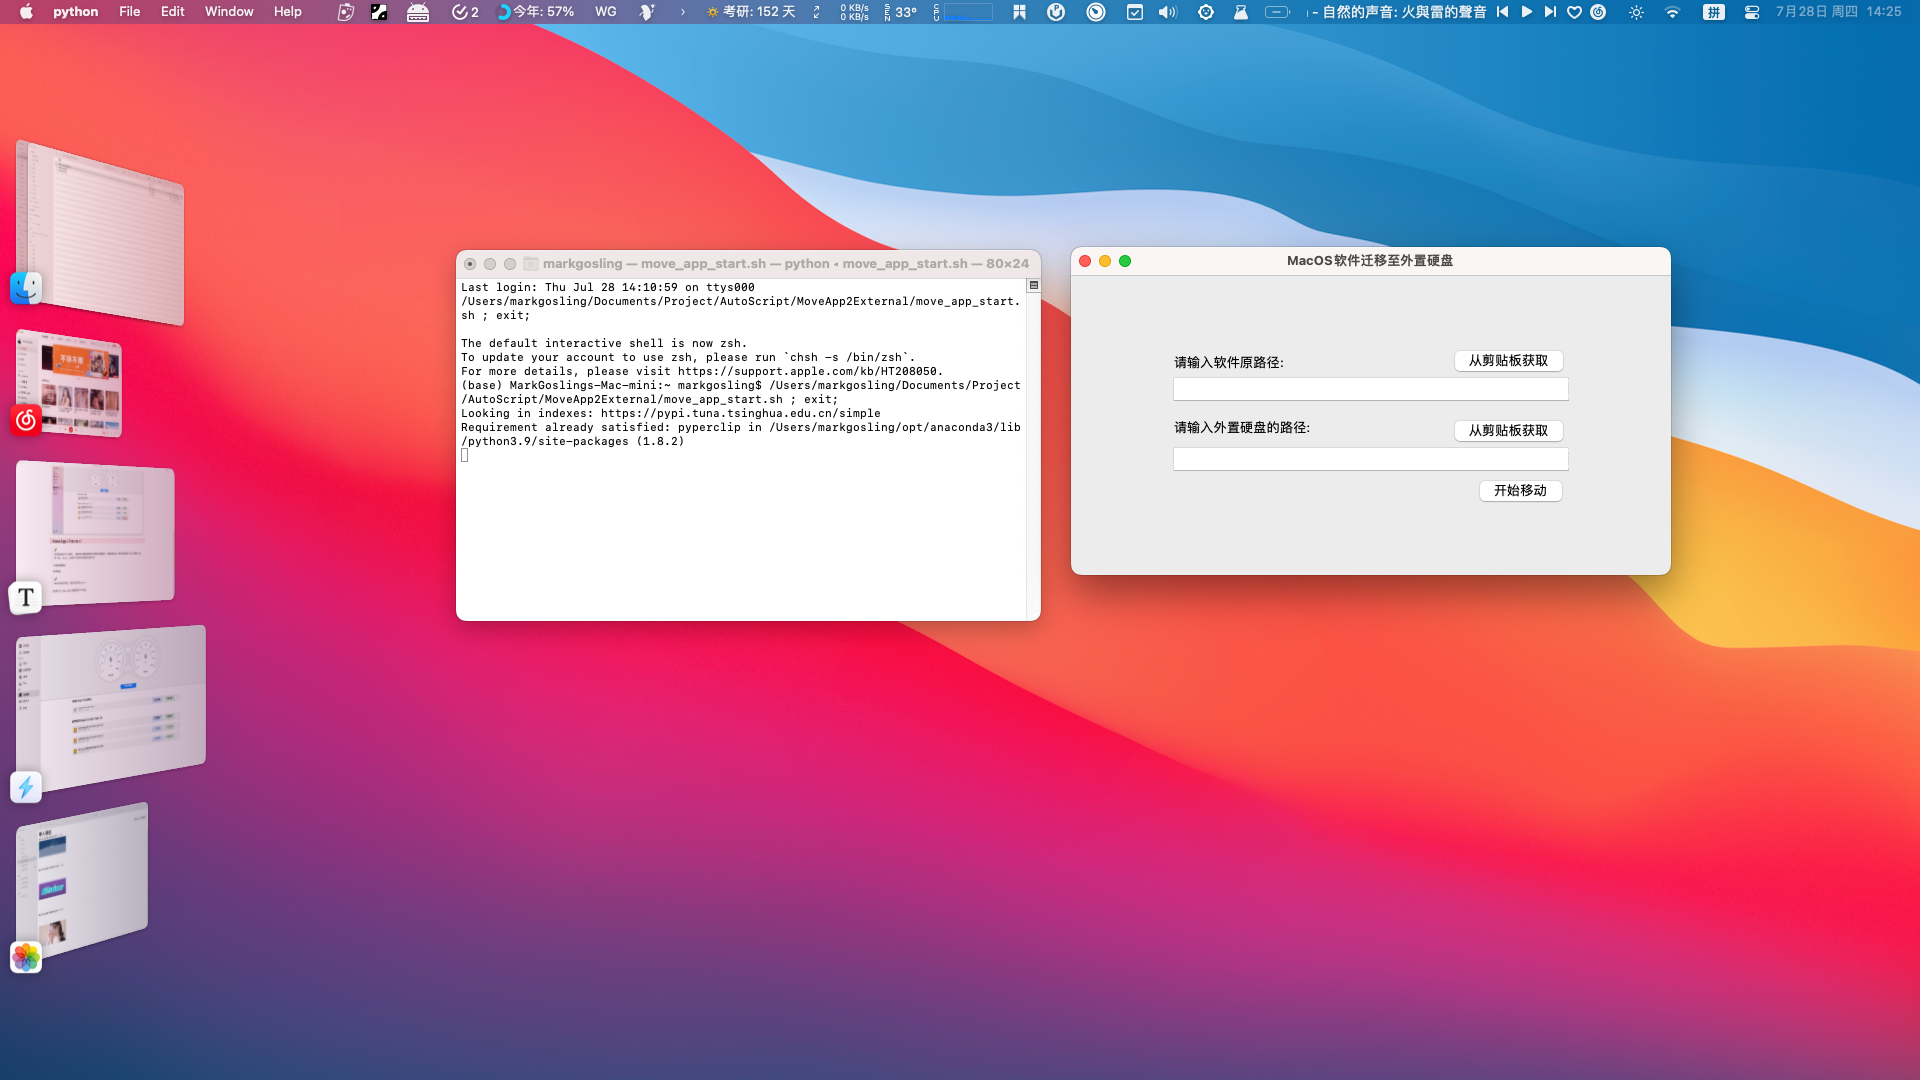Viewport: 1920px width, 1080px height.
Task: Open the python application menu
Action: (76, 12)
